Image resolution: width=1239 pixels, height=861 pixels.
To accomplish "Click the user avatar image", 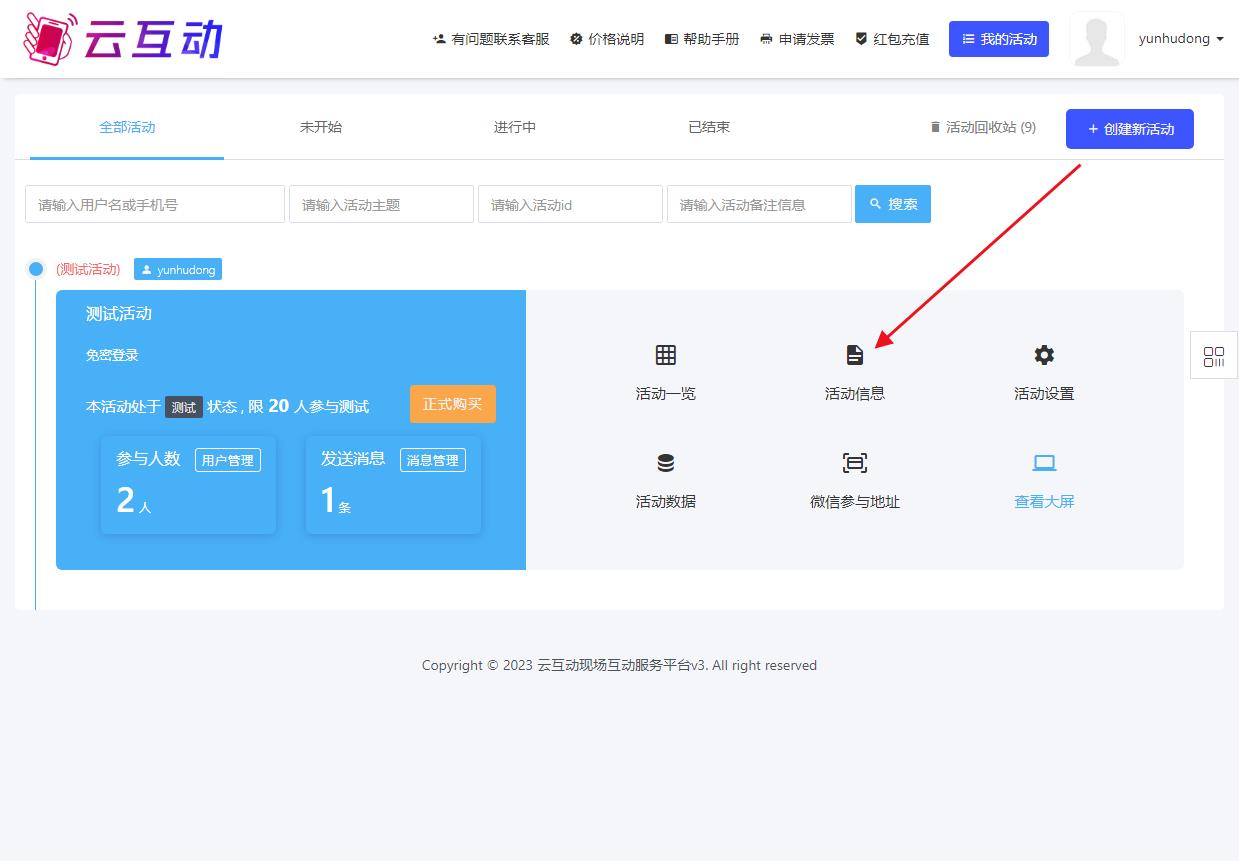I will [1096, 40].
